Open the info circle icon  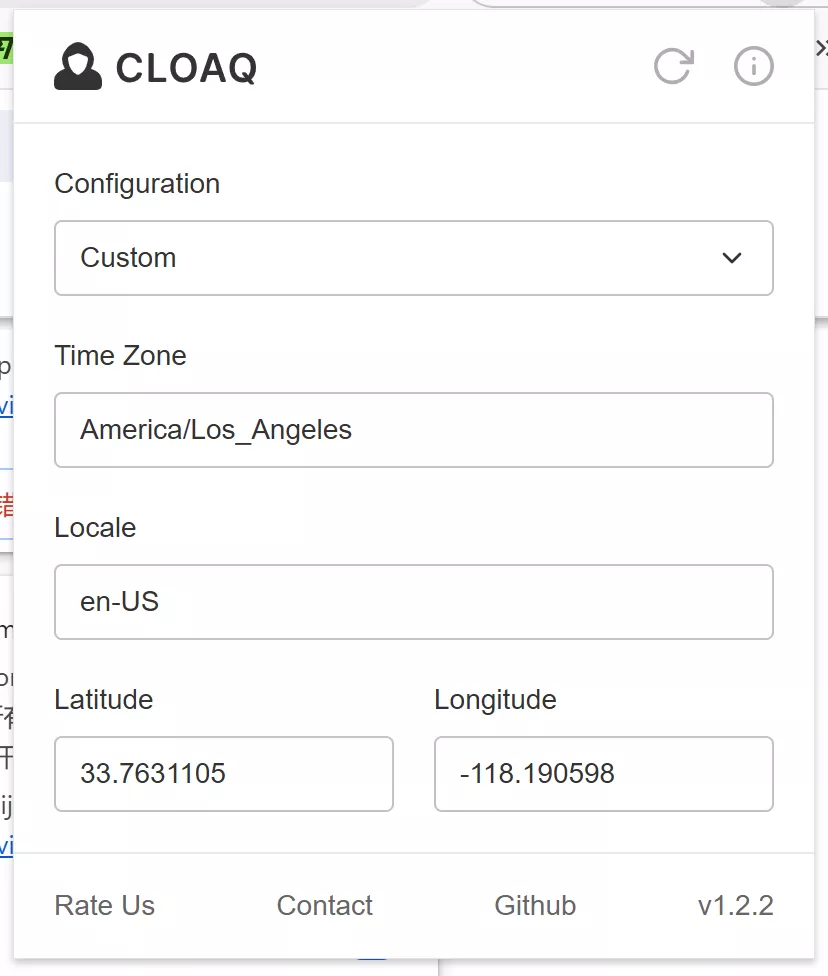(754, 67)
